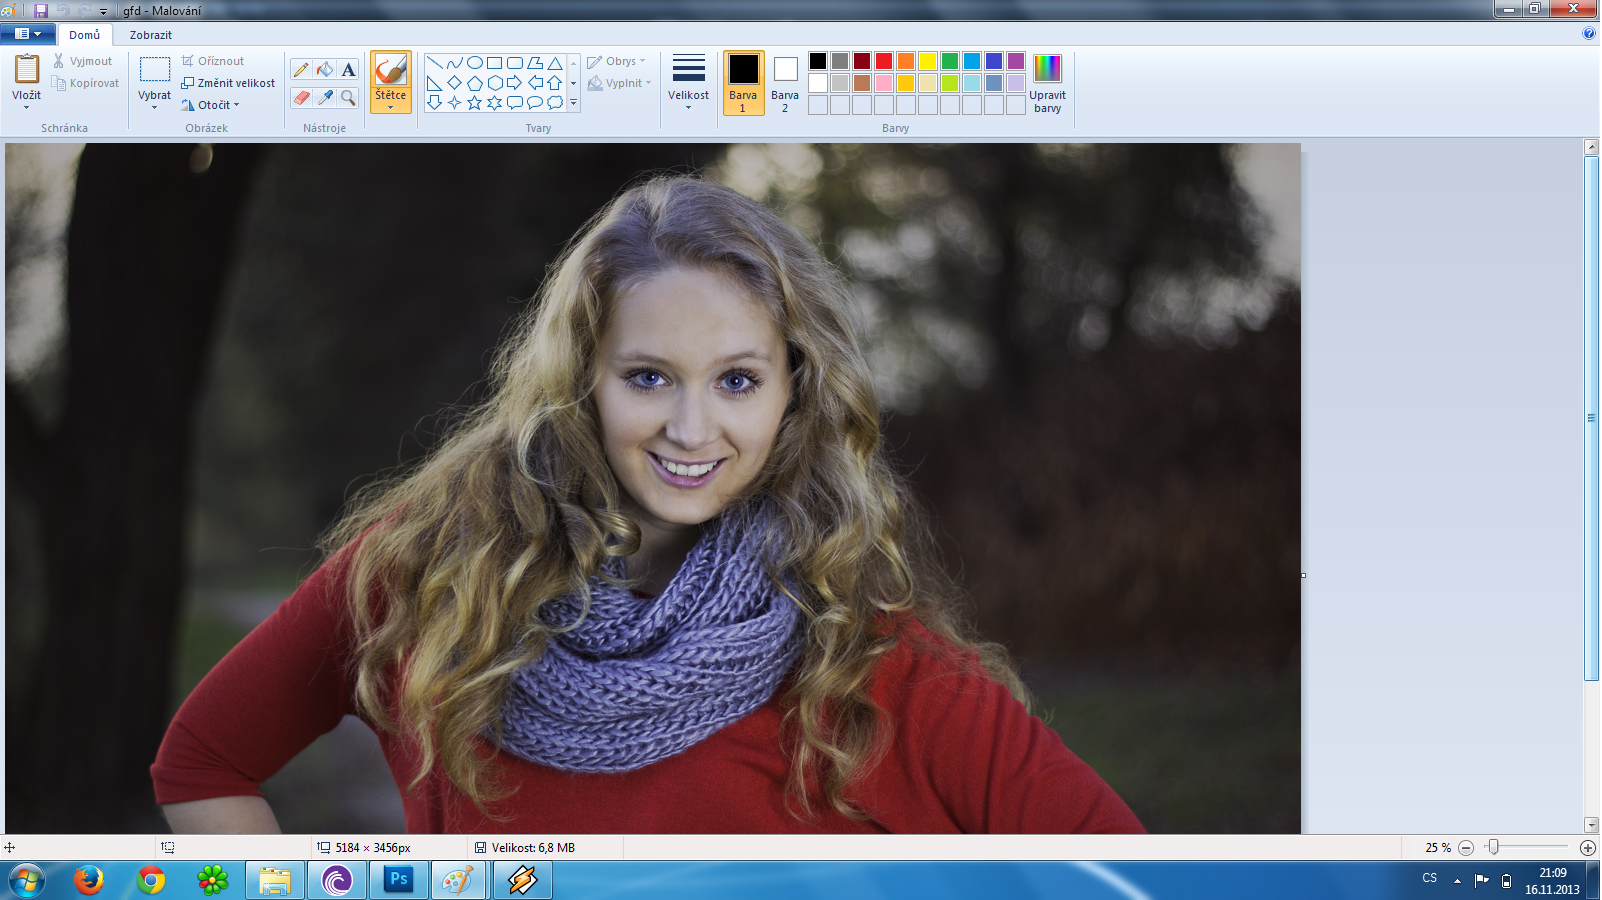Screen dimensions: 1602x900
Task: Choose the red color swatch
Action: point(883,61)
